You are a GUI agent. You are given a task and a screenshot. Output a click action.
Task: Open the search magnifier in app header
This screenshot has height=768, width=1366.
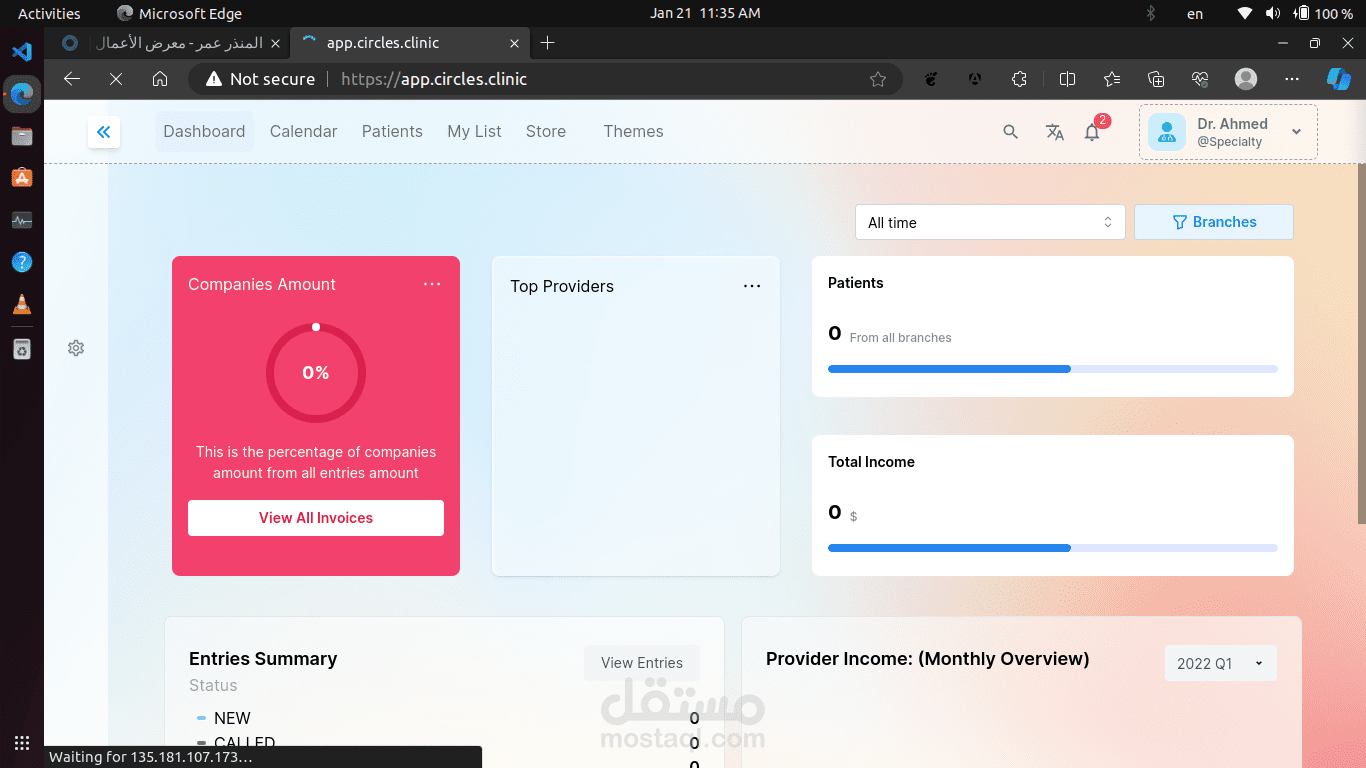pos(1011,132)
